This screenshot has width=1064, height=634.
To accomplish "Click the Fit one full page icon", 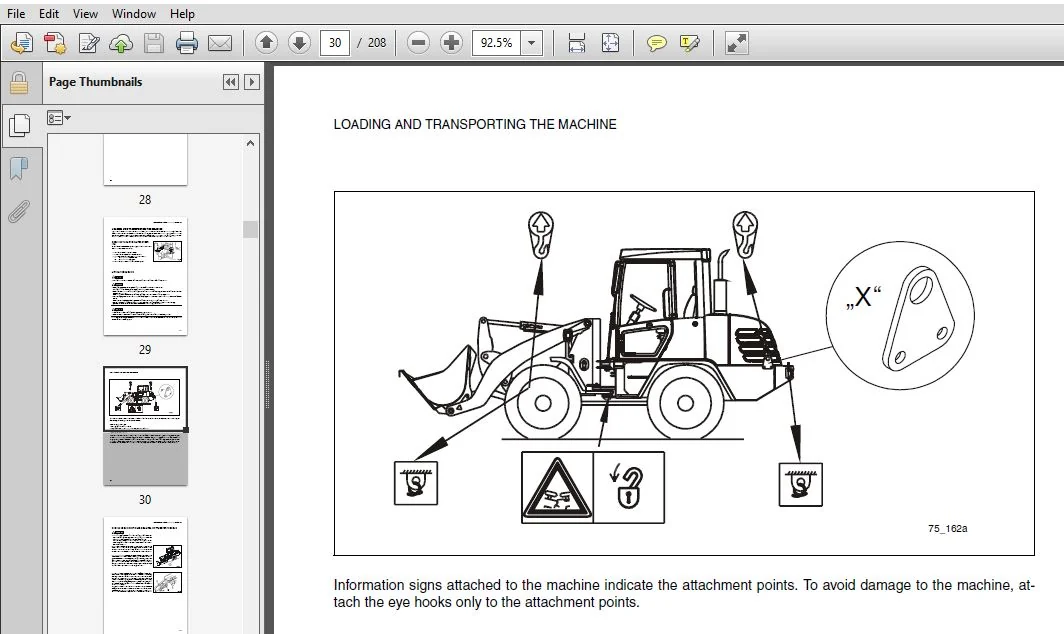I will (610, 43).
